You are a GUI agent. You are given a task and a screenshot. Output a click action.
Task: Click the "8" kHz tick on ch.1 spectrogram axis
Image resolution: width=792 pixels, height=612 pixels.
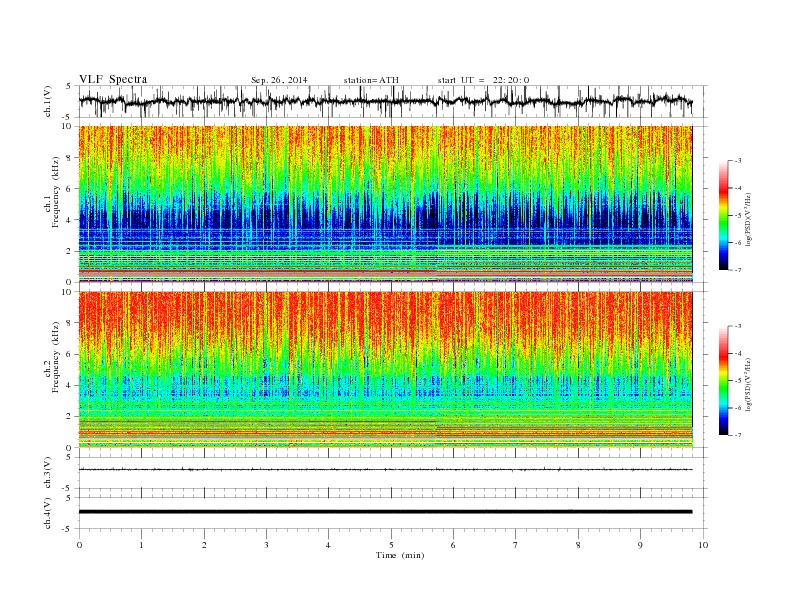tap(69, 158)
